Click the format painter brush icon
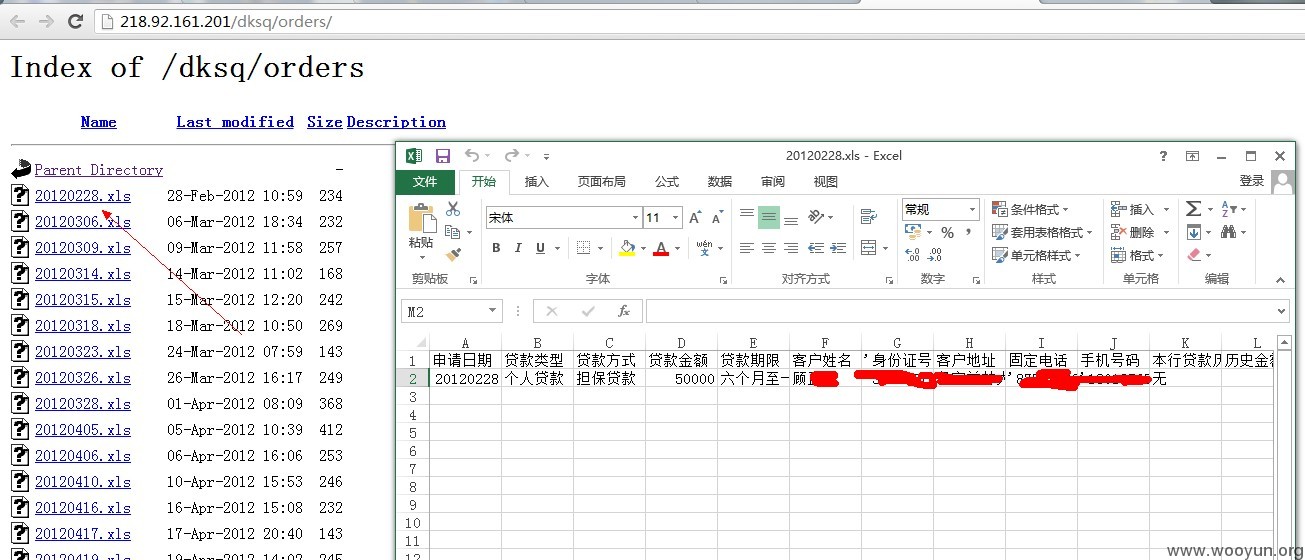This screenshot has height=560, width=1305. click(x=453, y=255)
